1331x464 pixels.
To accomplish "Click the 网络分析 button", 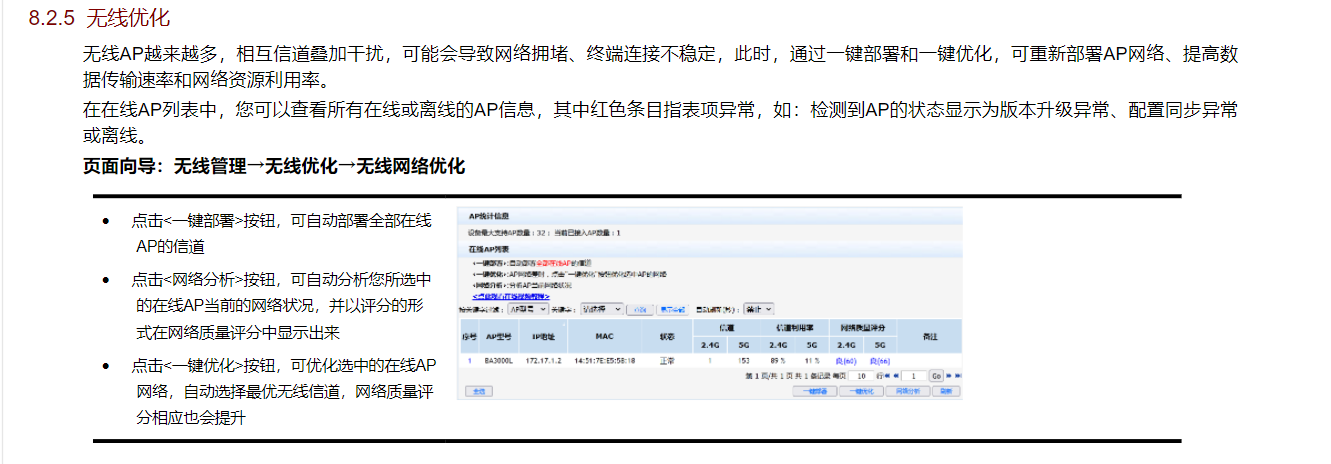I will [908, 391].
